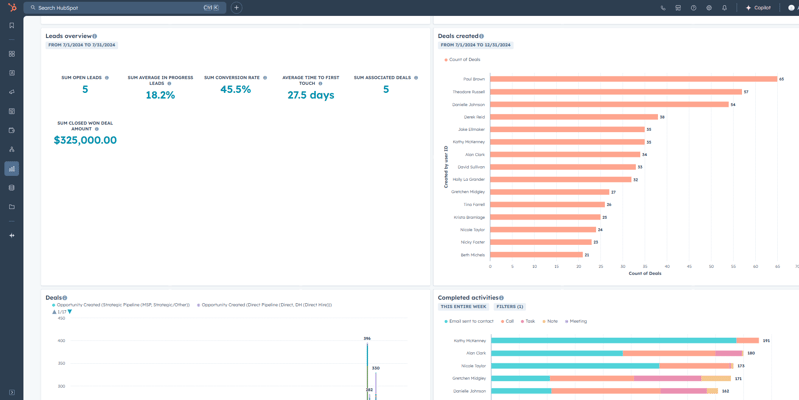The image size is (799, 400).
Task: Click Paul Brown's bar in Deals created
Action: [633, 79]
